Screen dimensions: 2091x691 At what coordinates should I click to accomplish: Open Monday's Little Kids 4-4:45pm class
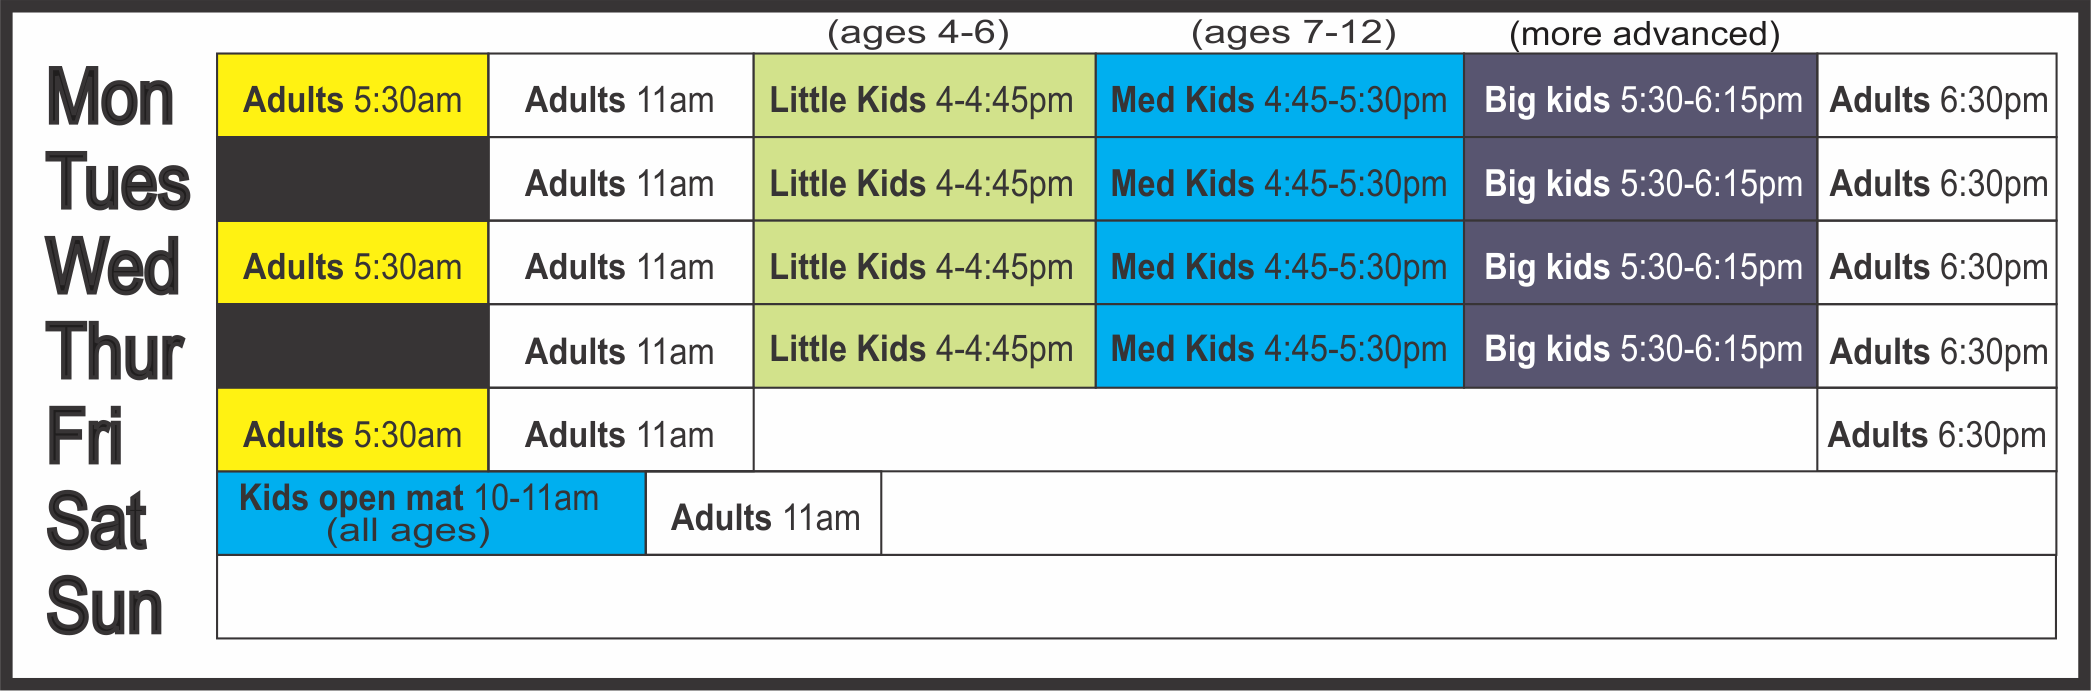[x=923, y=96]
